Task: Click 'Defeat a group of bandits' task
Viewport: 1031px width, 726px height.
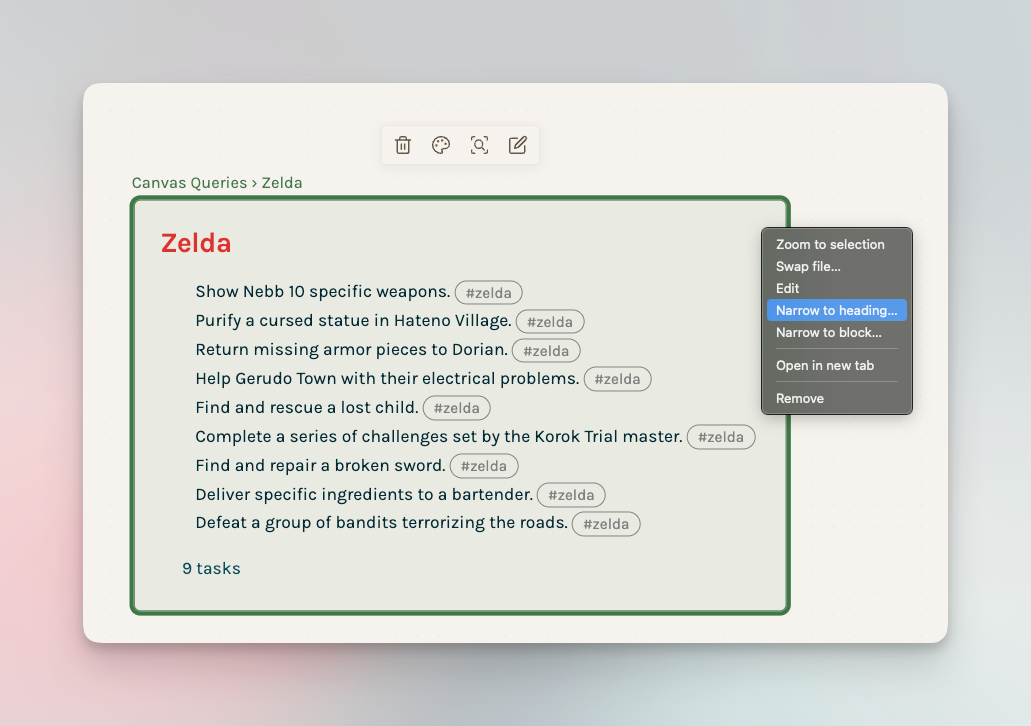Action: point(381,523)
